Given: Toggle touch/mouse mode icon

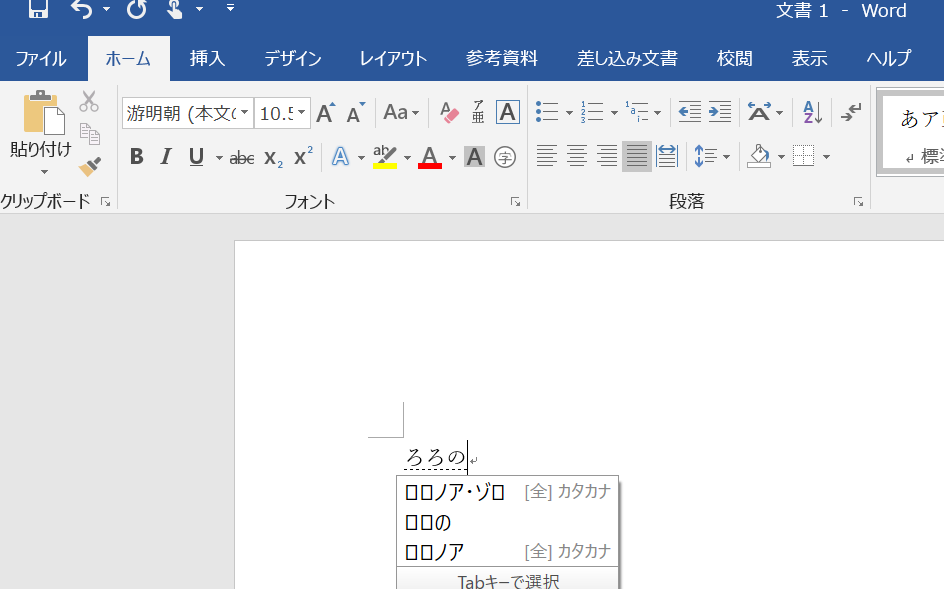Looking at the screenshot, I should click(175, 8).
